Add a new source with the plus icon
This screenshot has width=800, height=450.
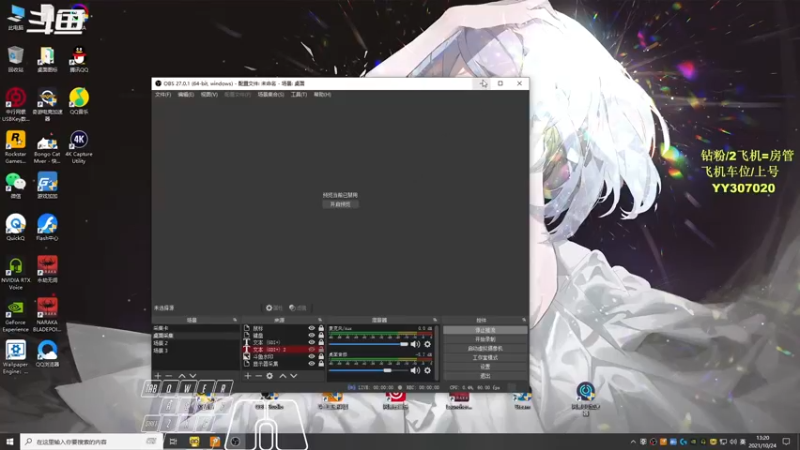(x=247, y=376)
